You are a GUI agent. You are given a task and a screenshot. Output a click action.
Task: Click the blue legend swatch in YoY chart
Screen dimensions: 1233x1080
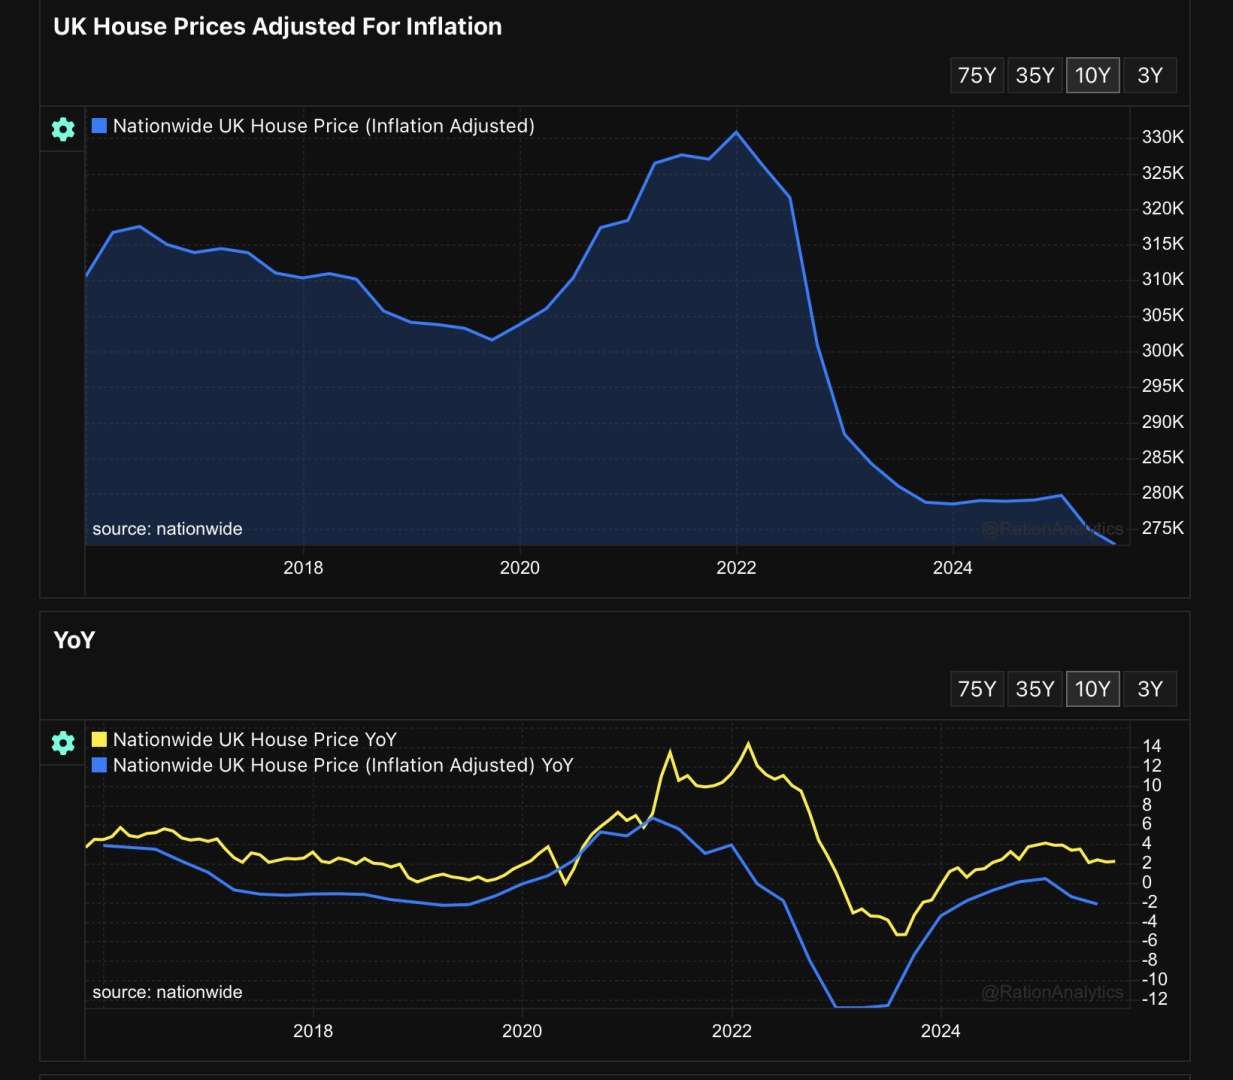click(x=99, y=765)
